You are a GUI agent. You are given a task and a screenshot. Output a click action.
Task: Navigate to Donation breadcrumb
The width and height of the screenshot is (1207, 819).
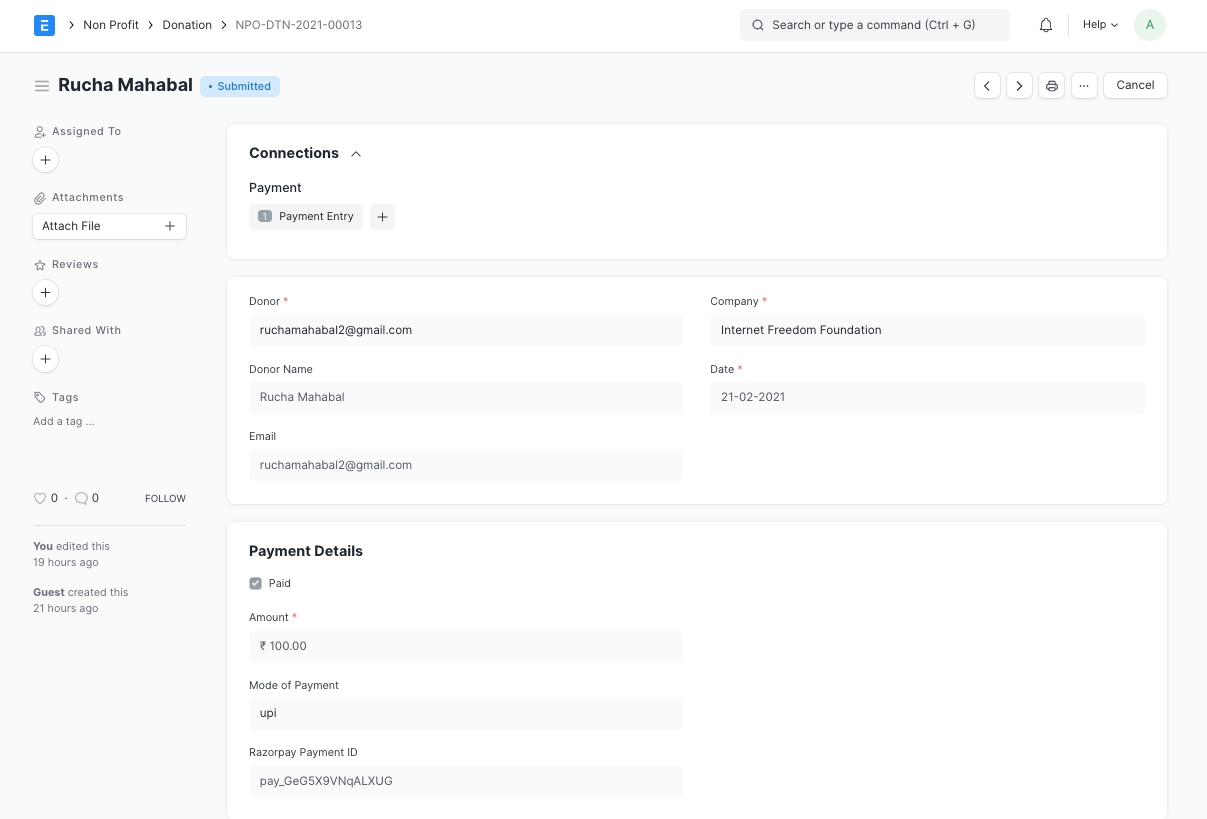point(187,25)
